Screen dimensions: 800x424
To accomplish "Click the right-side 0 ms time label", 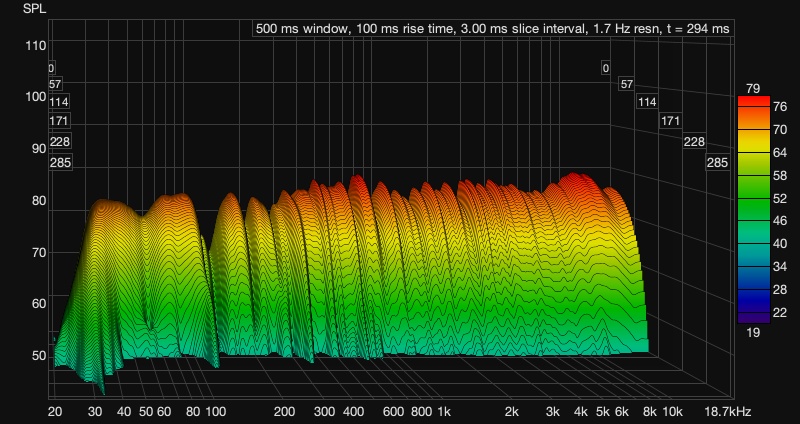I will 605,68.
